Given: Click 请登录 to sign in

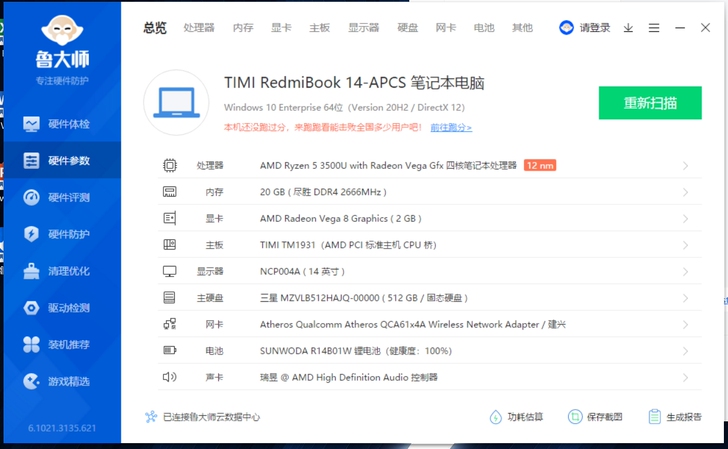Looking at the screenshot, I should (595, 28).
